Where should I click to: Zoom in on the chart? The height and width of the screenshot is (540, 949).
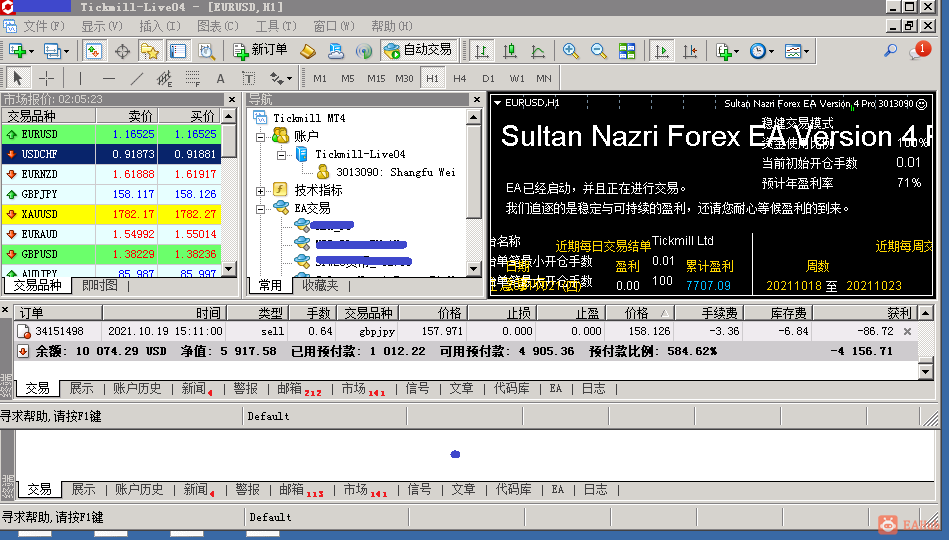570,51
